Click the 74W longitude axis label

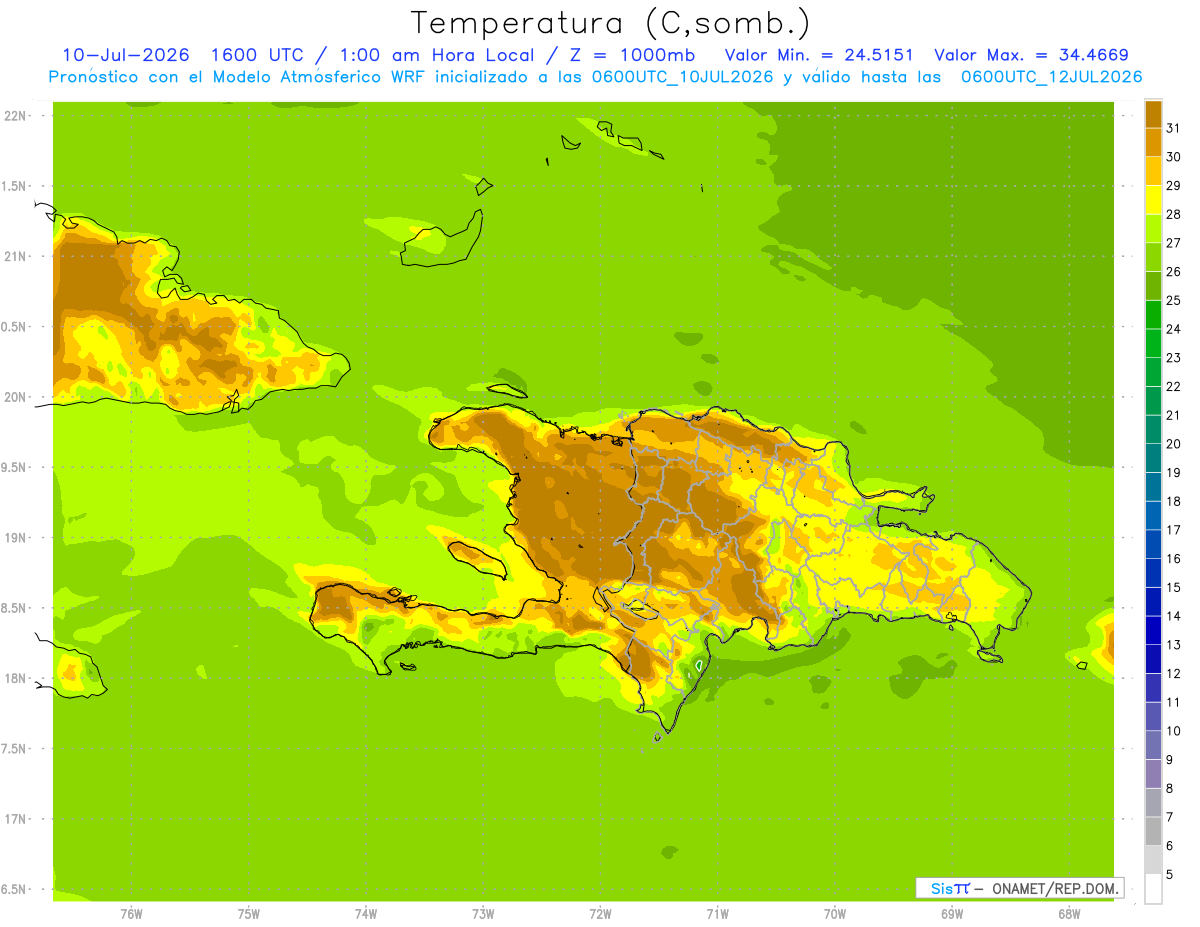click(366, 914)
